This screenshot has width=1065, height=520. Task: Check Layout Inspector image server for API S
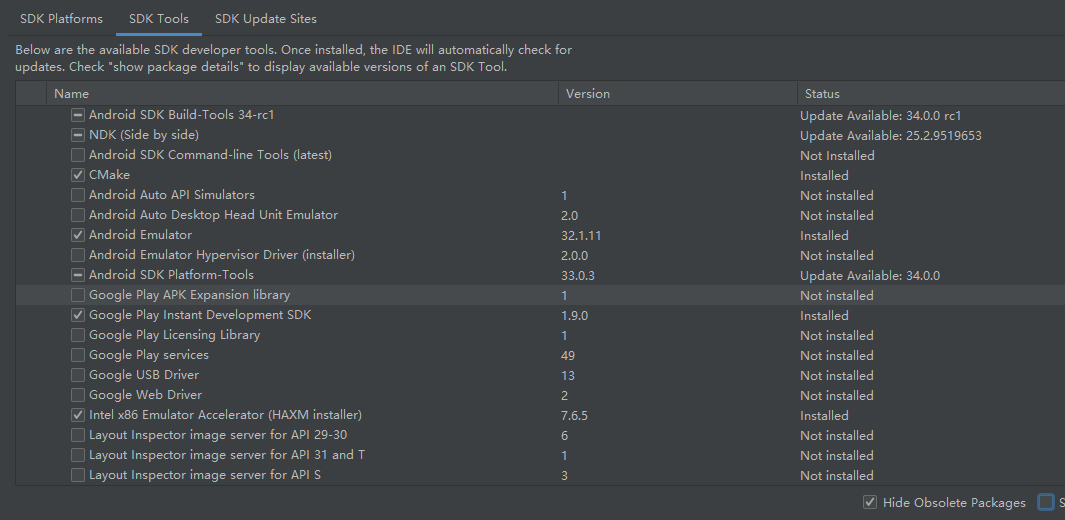(x=78, y=475)
